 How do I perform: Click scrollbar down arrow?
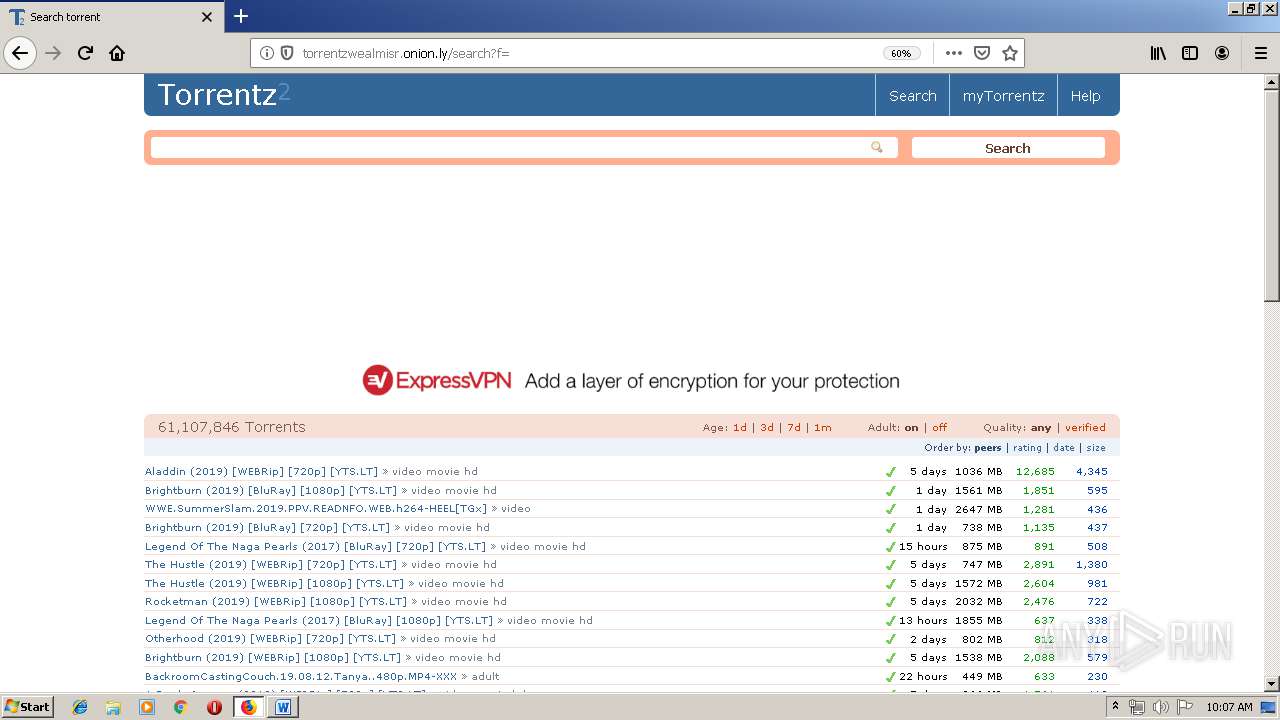[1272, 684]
